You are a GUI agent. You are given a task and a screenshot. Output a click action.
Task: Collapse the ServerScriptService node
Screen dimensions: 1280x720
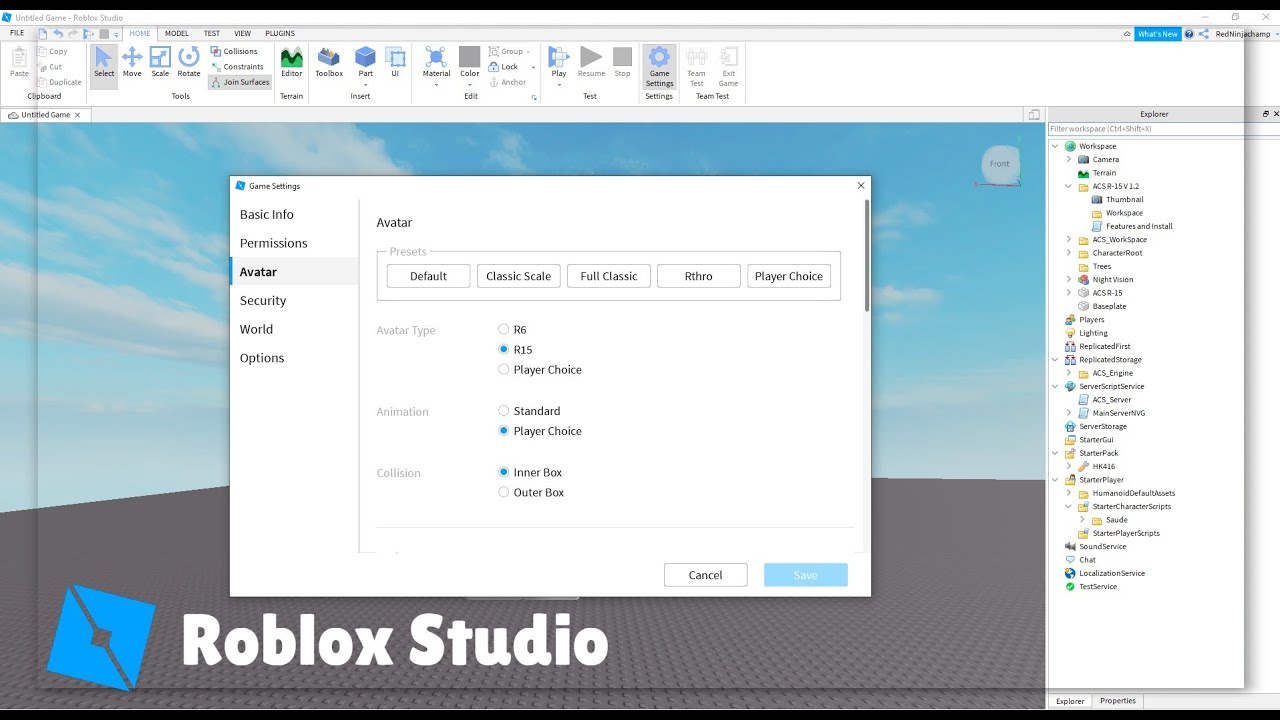click(1055, 386)
